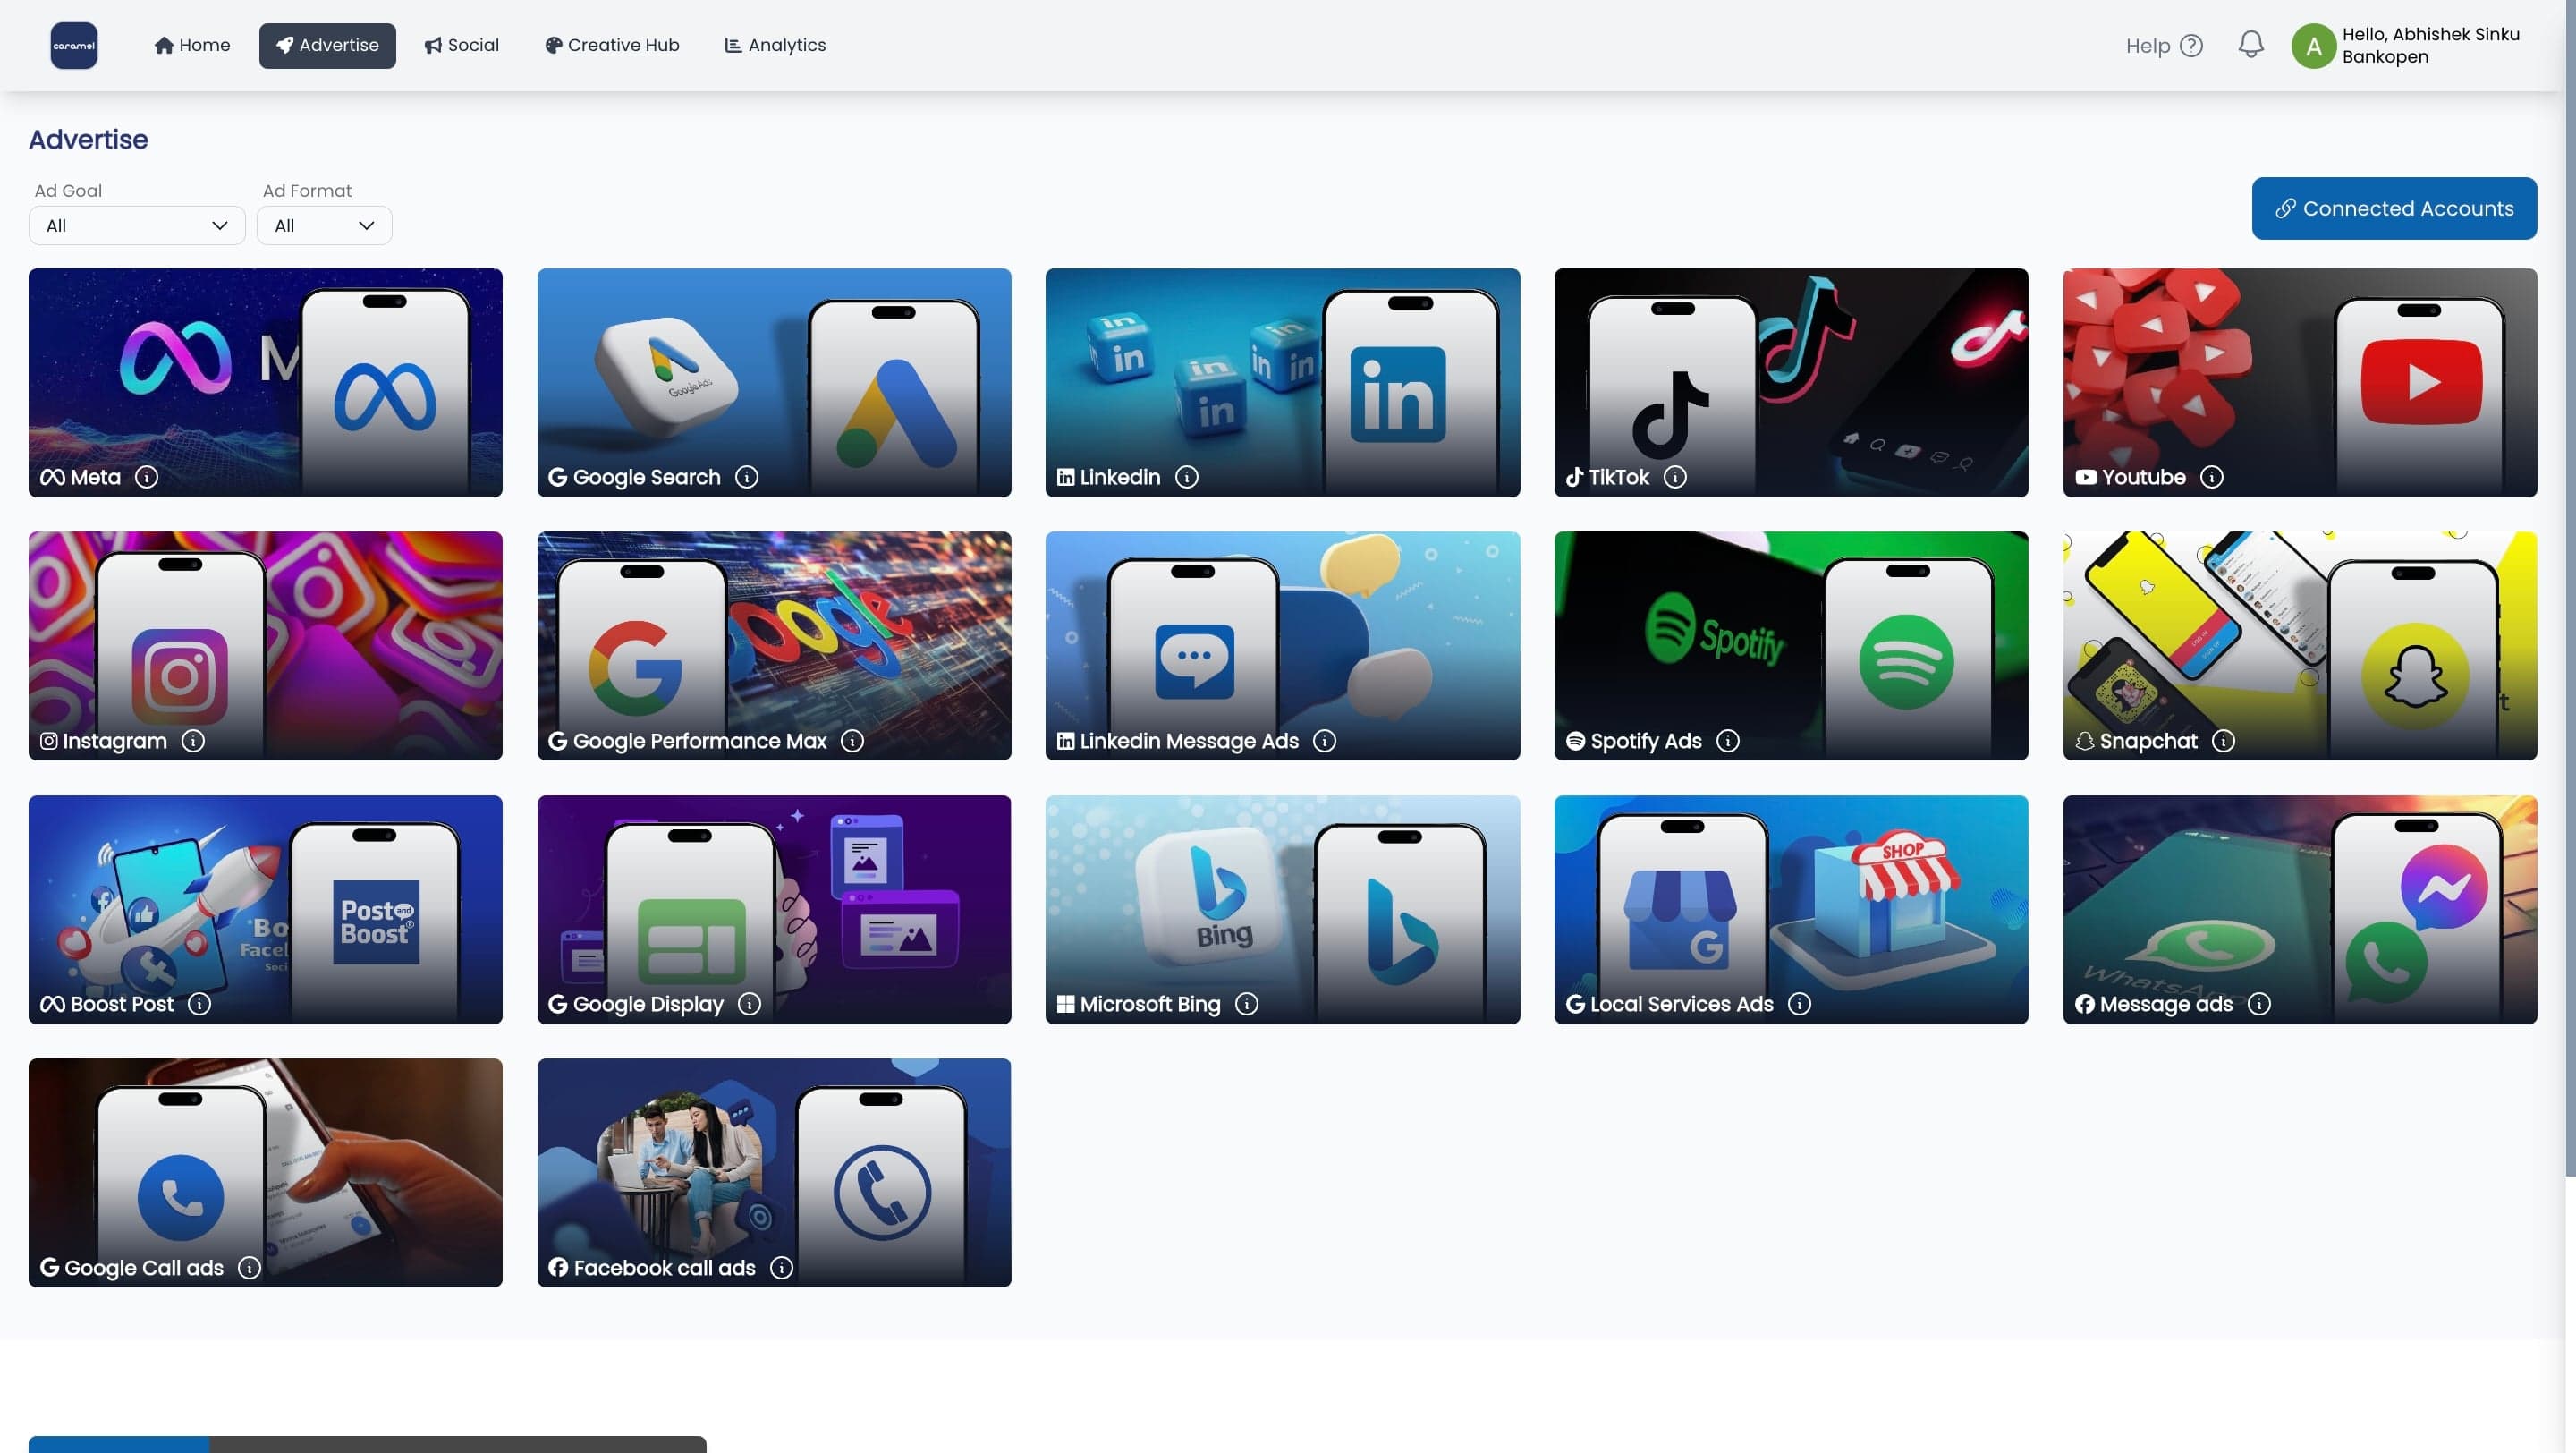This screenshot has width=2576, height=1453.
Task: Open the Boost Post card thumbnail
Action: click(x=265, y=909)
